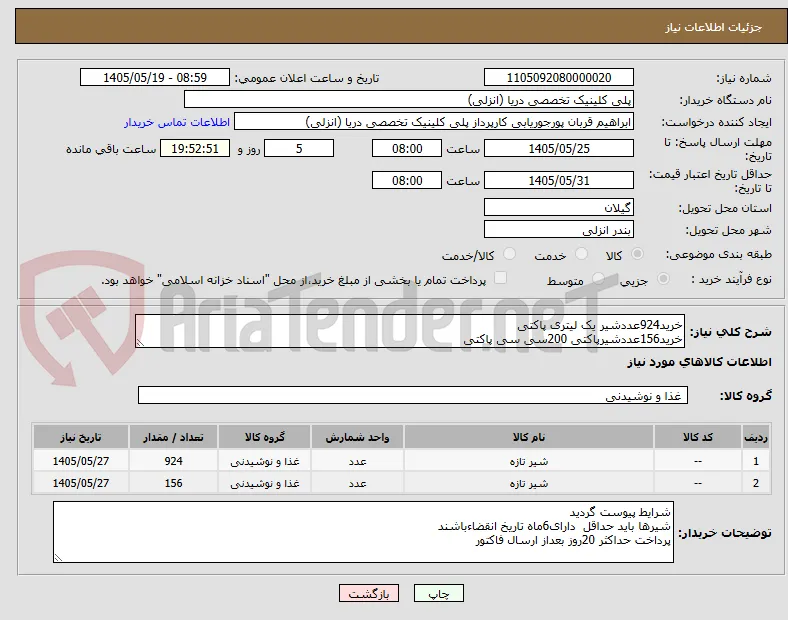The image size is (788, 620).
Task: Click the announcement date field 1405/05/19 - 08:59
Action: (x=155, y=77)
